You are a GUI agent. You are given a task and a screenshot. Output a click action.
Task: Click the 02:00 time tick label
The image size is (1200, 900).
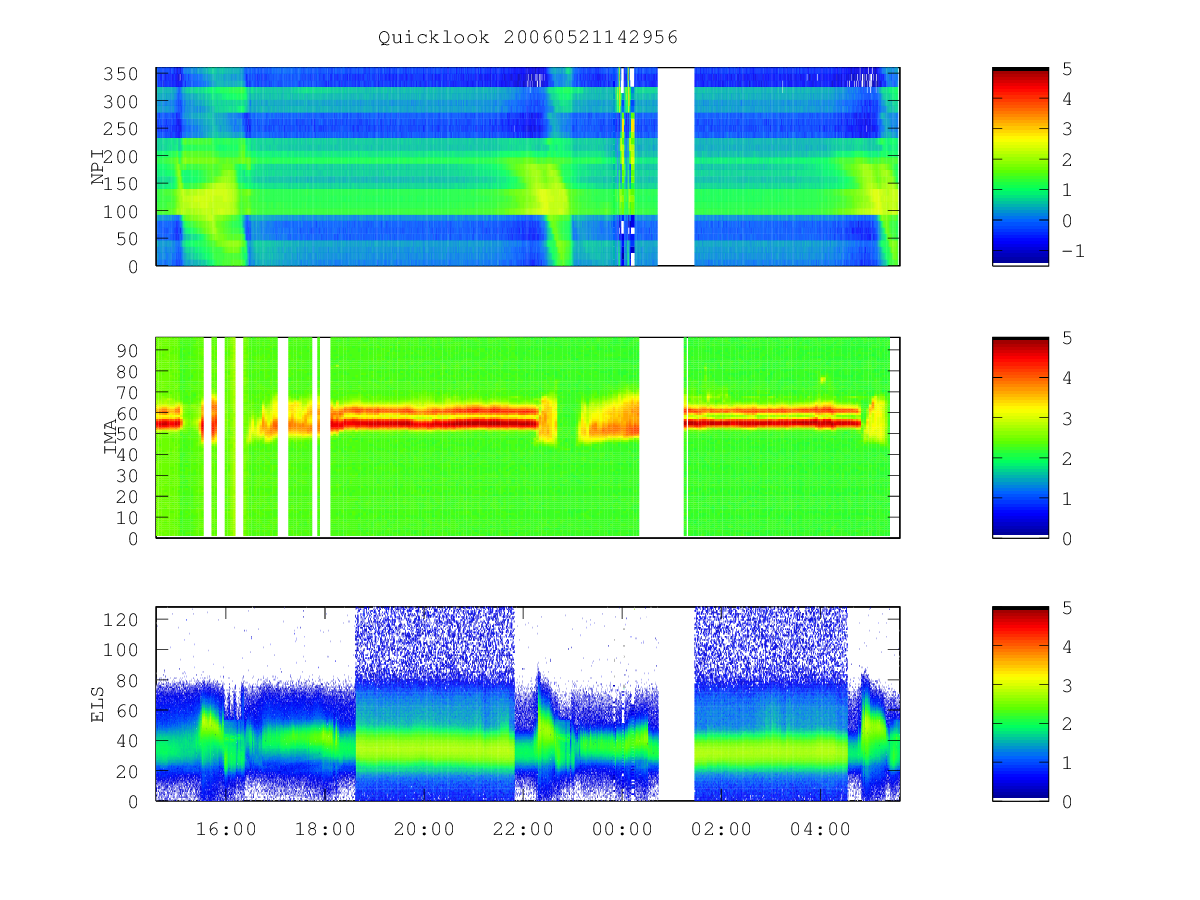pos(721,830)
